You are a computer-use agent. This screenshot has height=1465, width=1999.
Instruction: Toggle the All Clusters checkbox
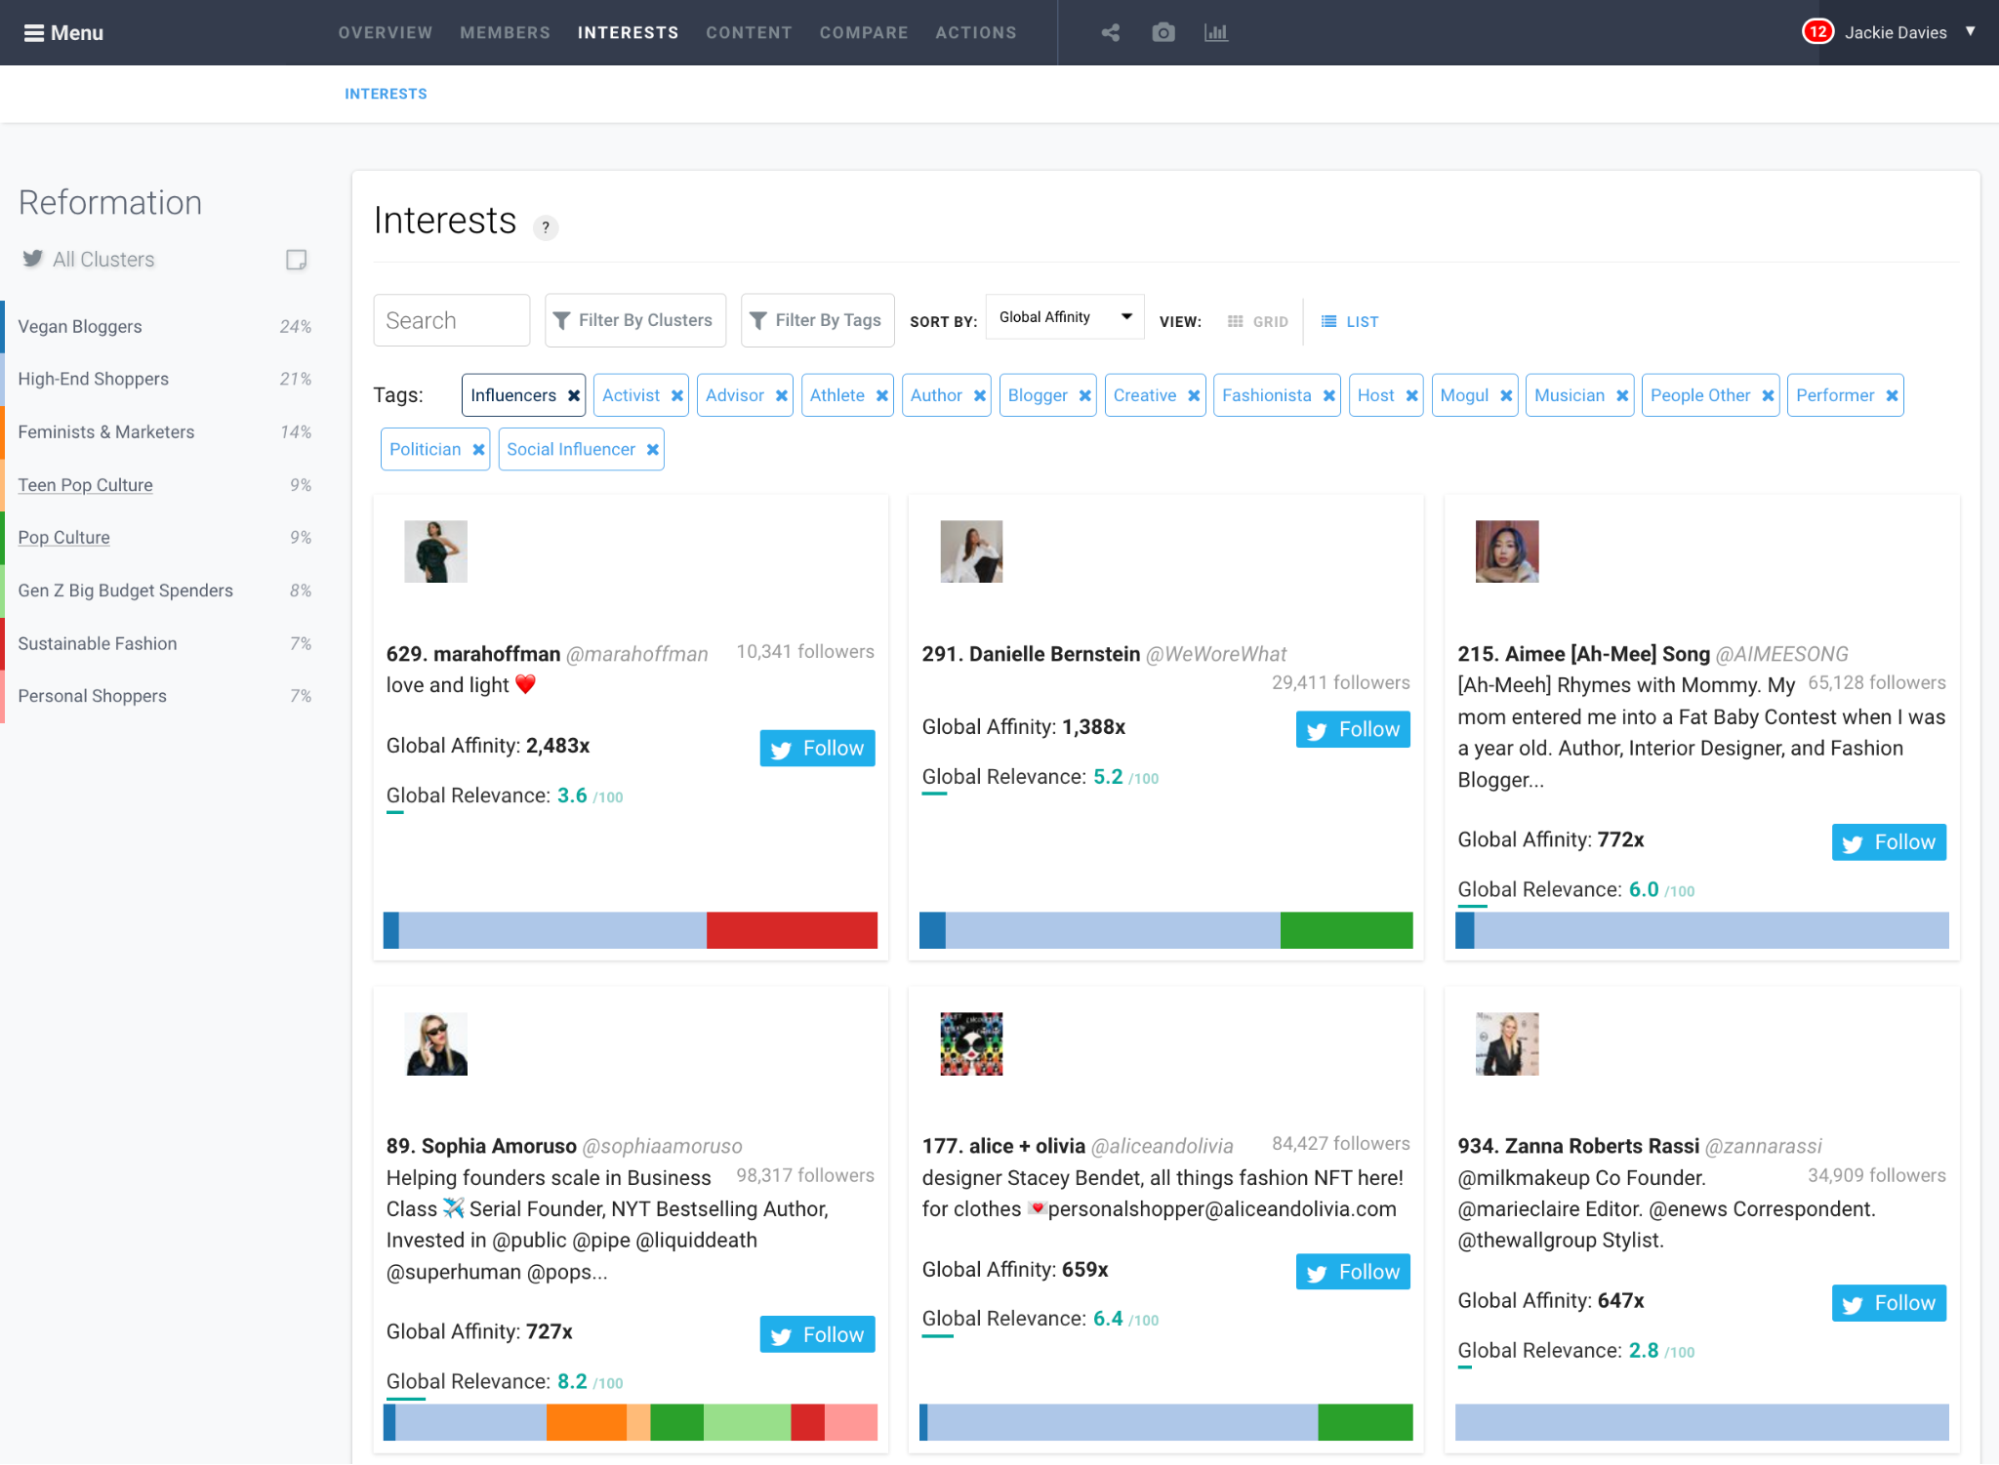point(295,259)
